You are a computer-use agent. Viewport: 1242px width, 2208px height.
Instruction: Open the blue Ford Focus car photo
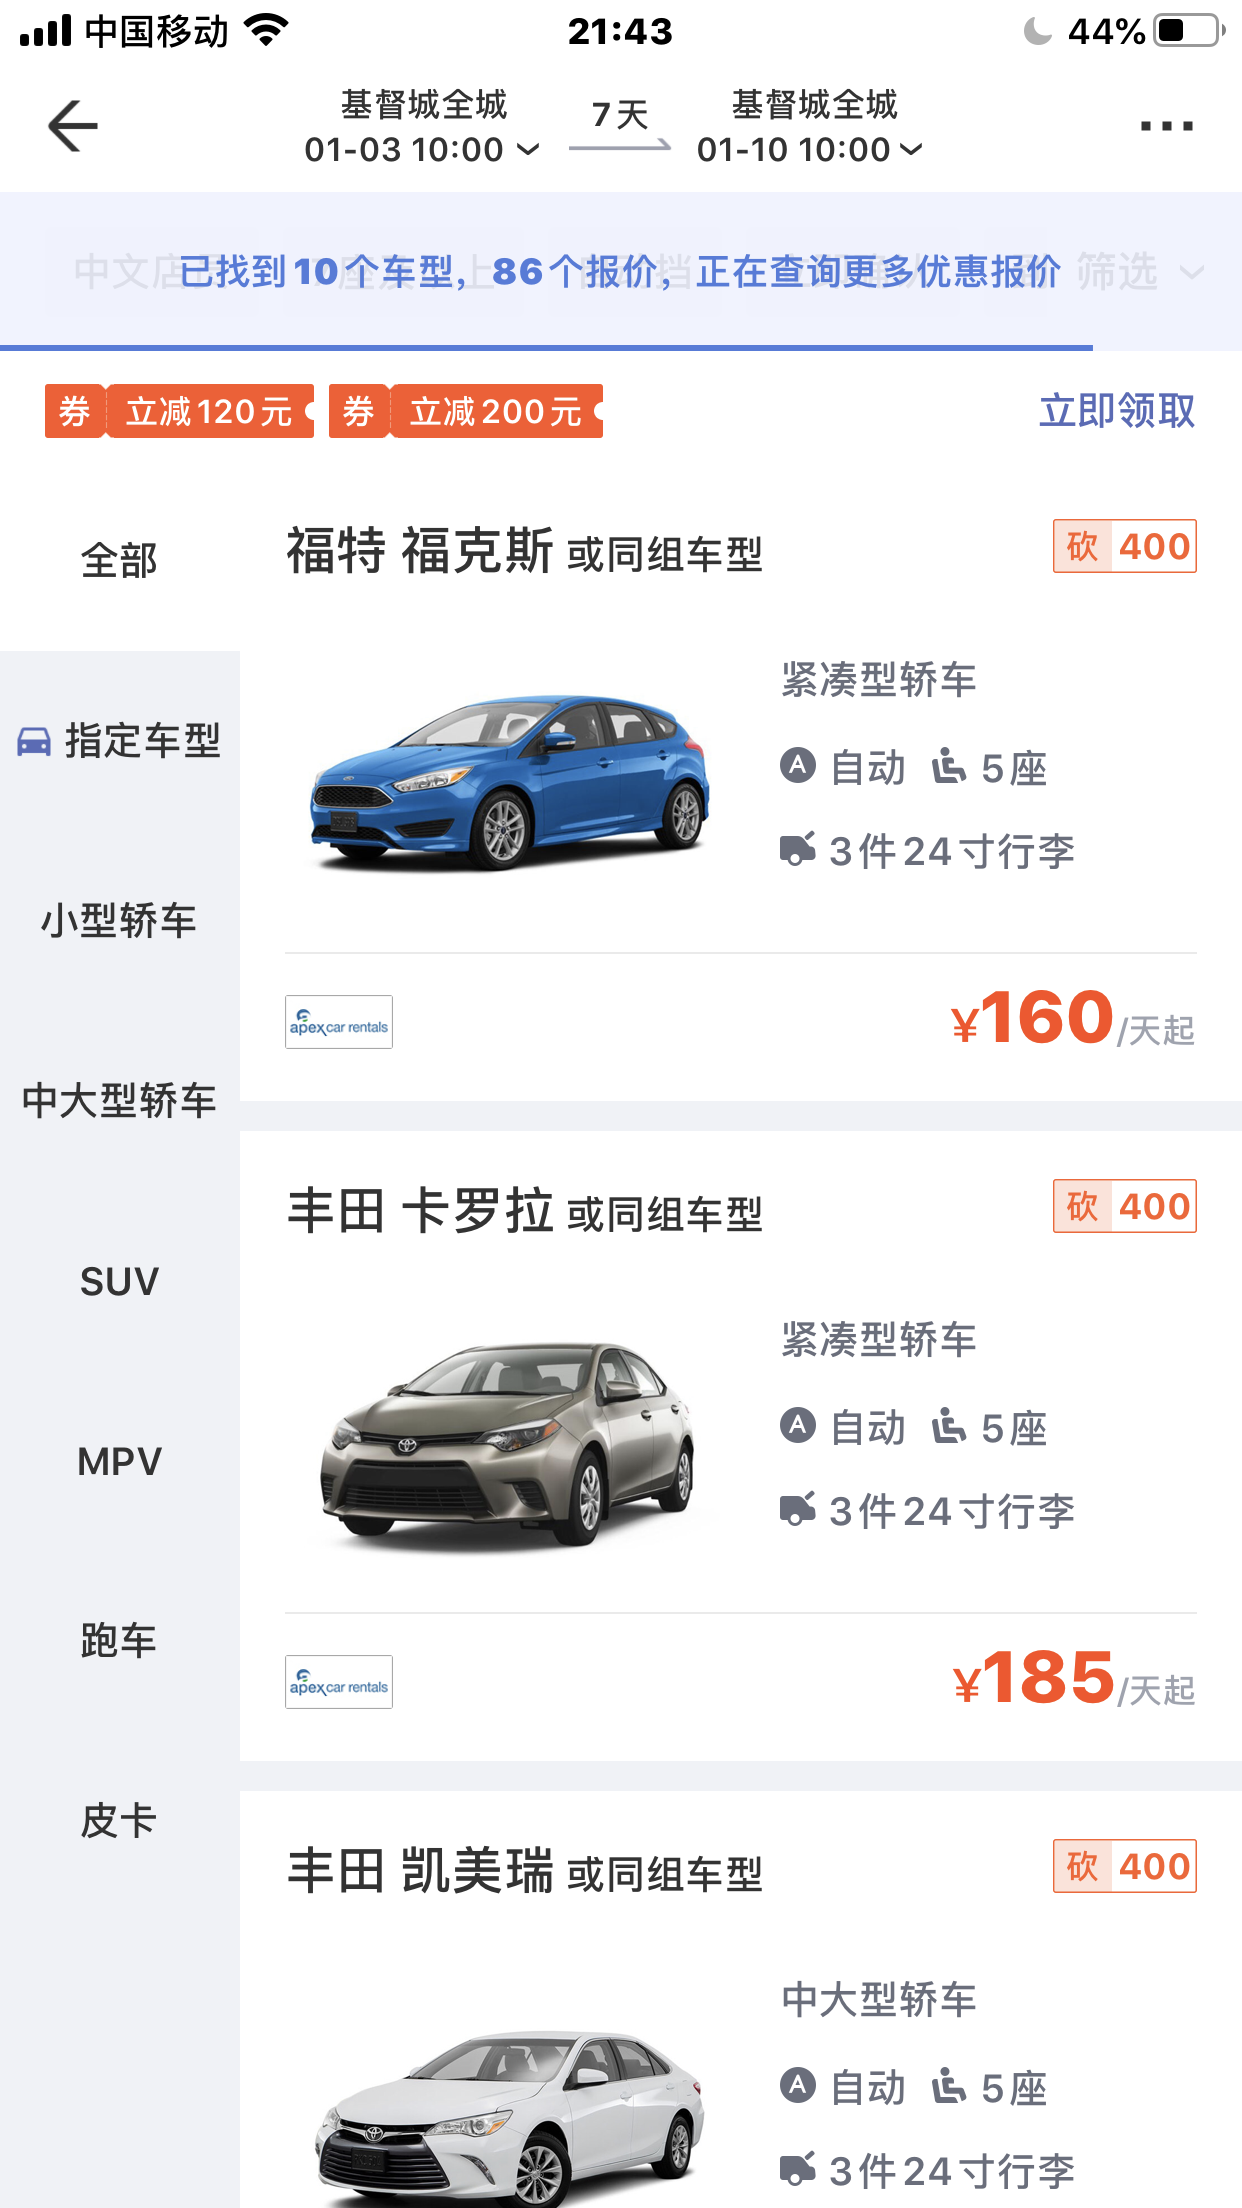[510, 780]
